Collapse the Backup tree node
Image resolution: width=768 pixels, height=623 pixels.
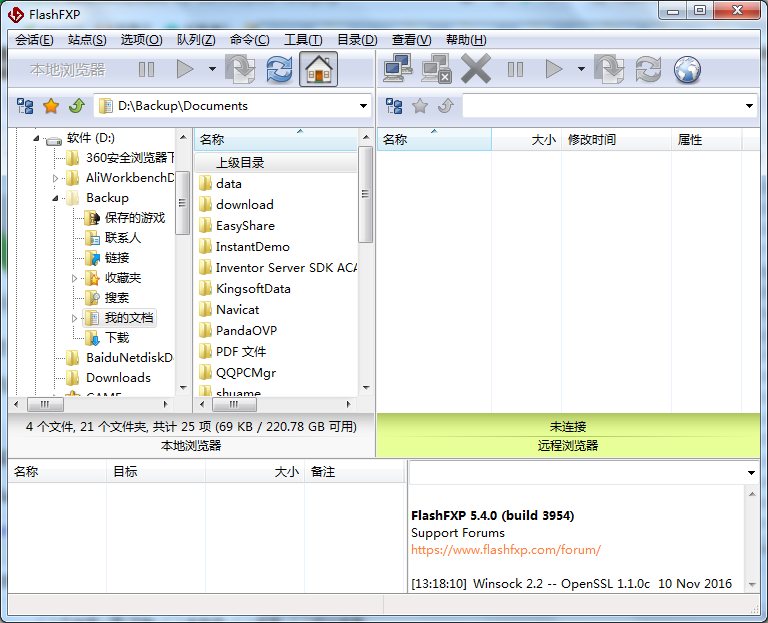click(56, 198)
